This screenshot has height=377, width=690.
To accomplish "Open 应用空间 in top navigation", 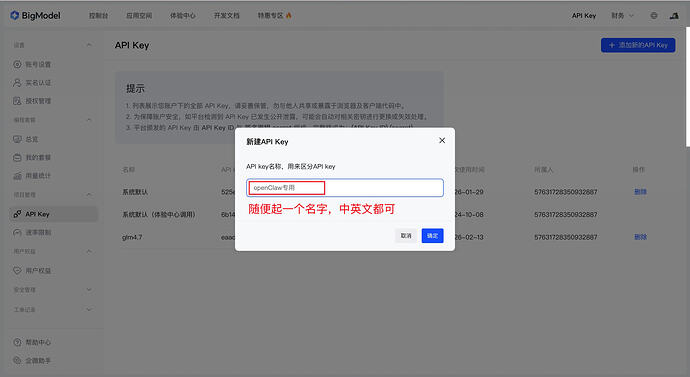I will coord(139,15).
